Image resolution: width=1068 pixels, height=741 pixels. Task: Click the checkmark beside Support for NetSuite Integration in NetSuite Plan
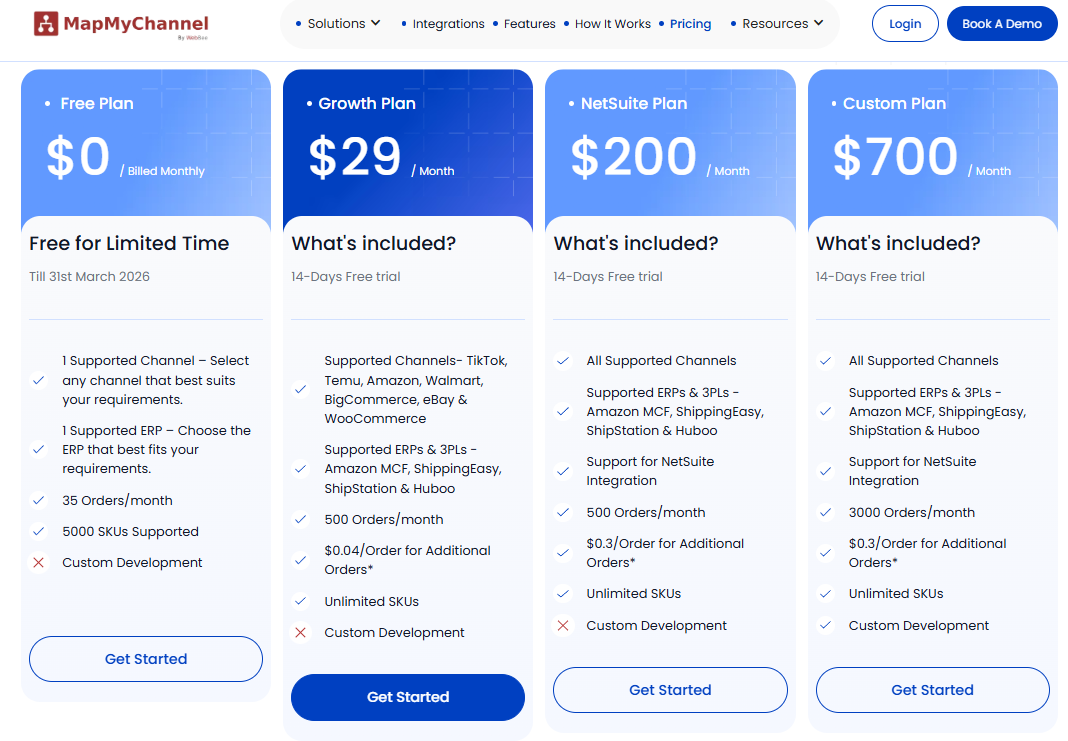(x=563, y=471)
